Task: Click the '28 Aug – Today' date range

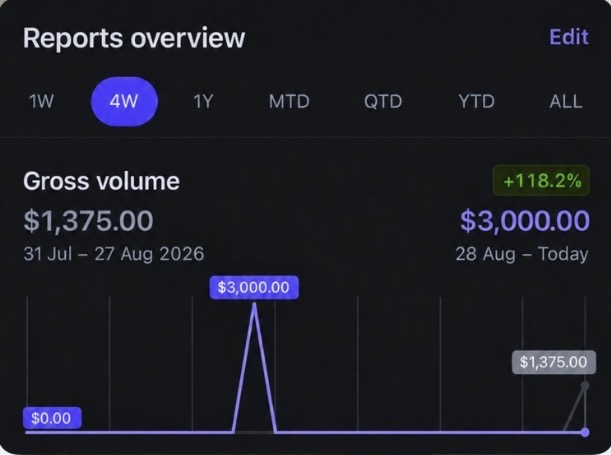Action: point(522,254)
